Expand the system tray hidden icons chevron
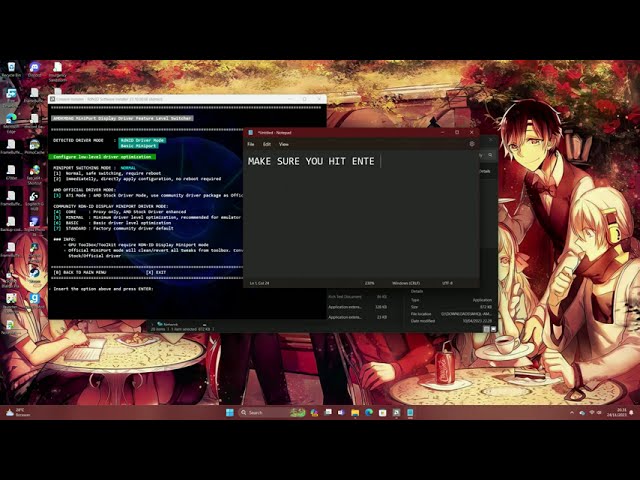Screen dimensions: 640x480 (x=572, y=413)
